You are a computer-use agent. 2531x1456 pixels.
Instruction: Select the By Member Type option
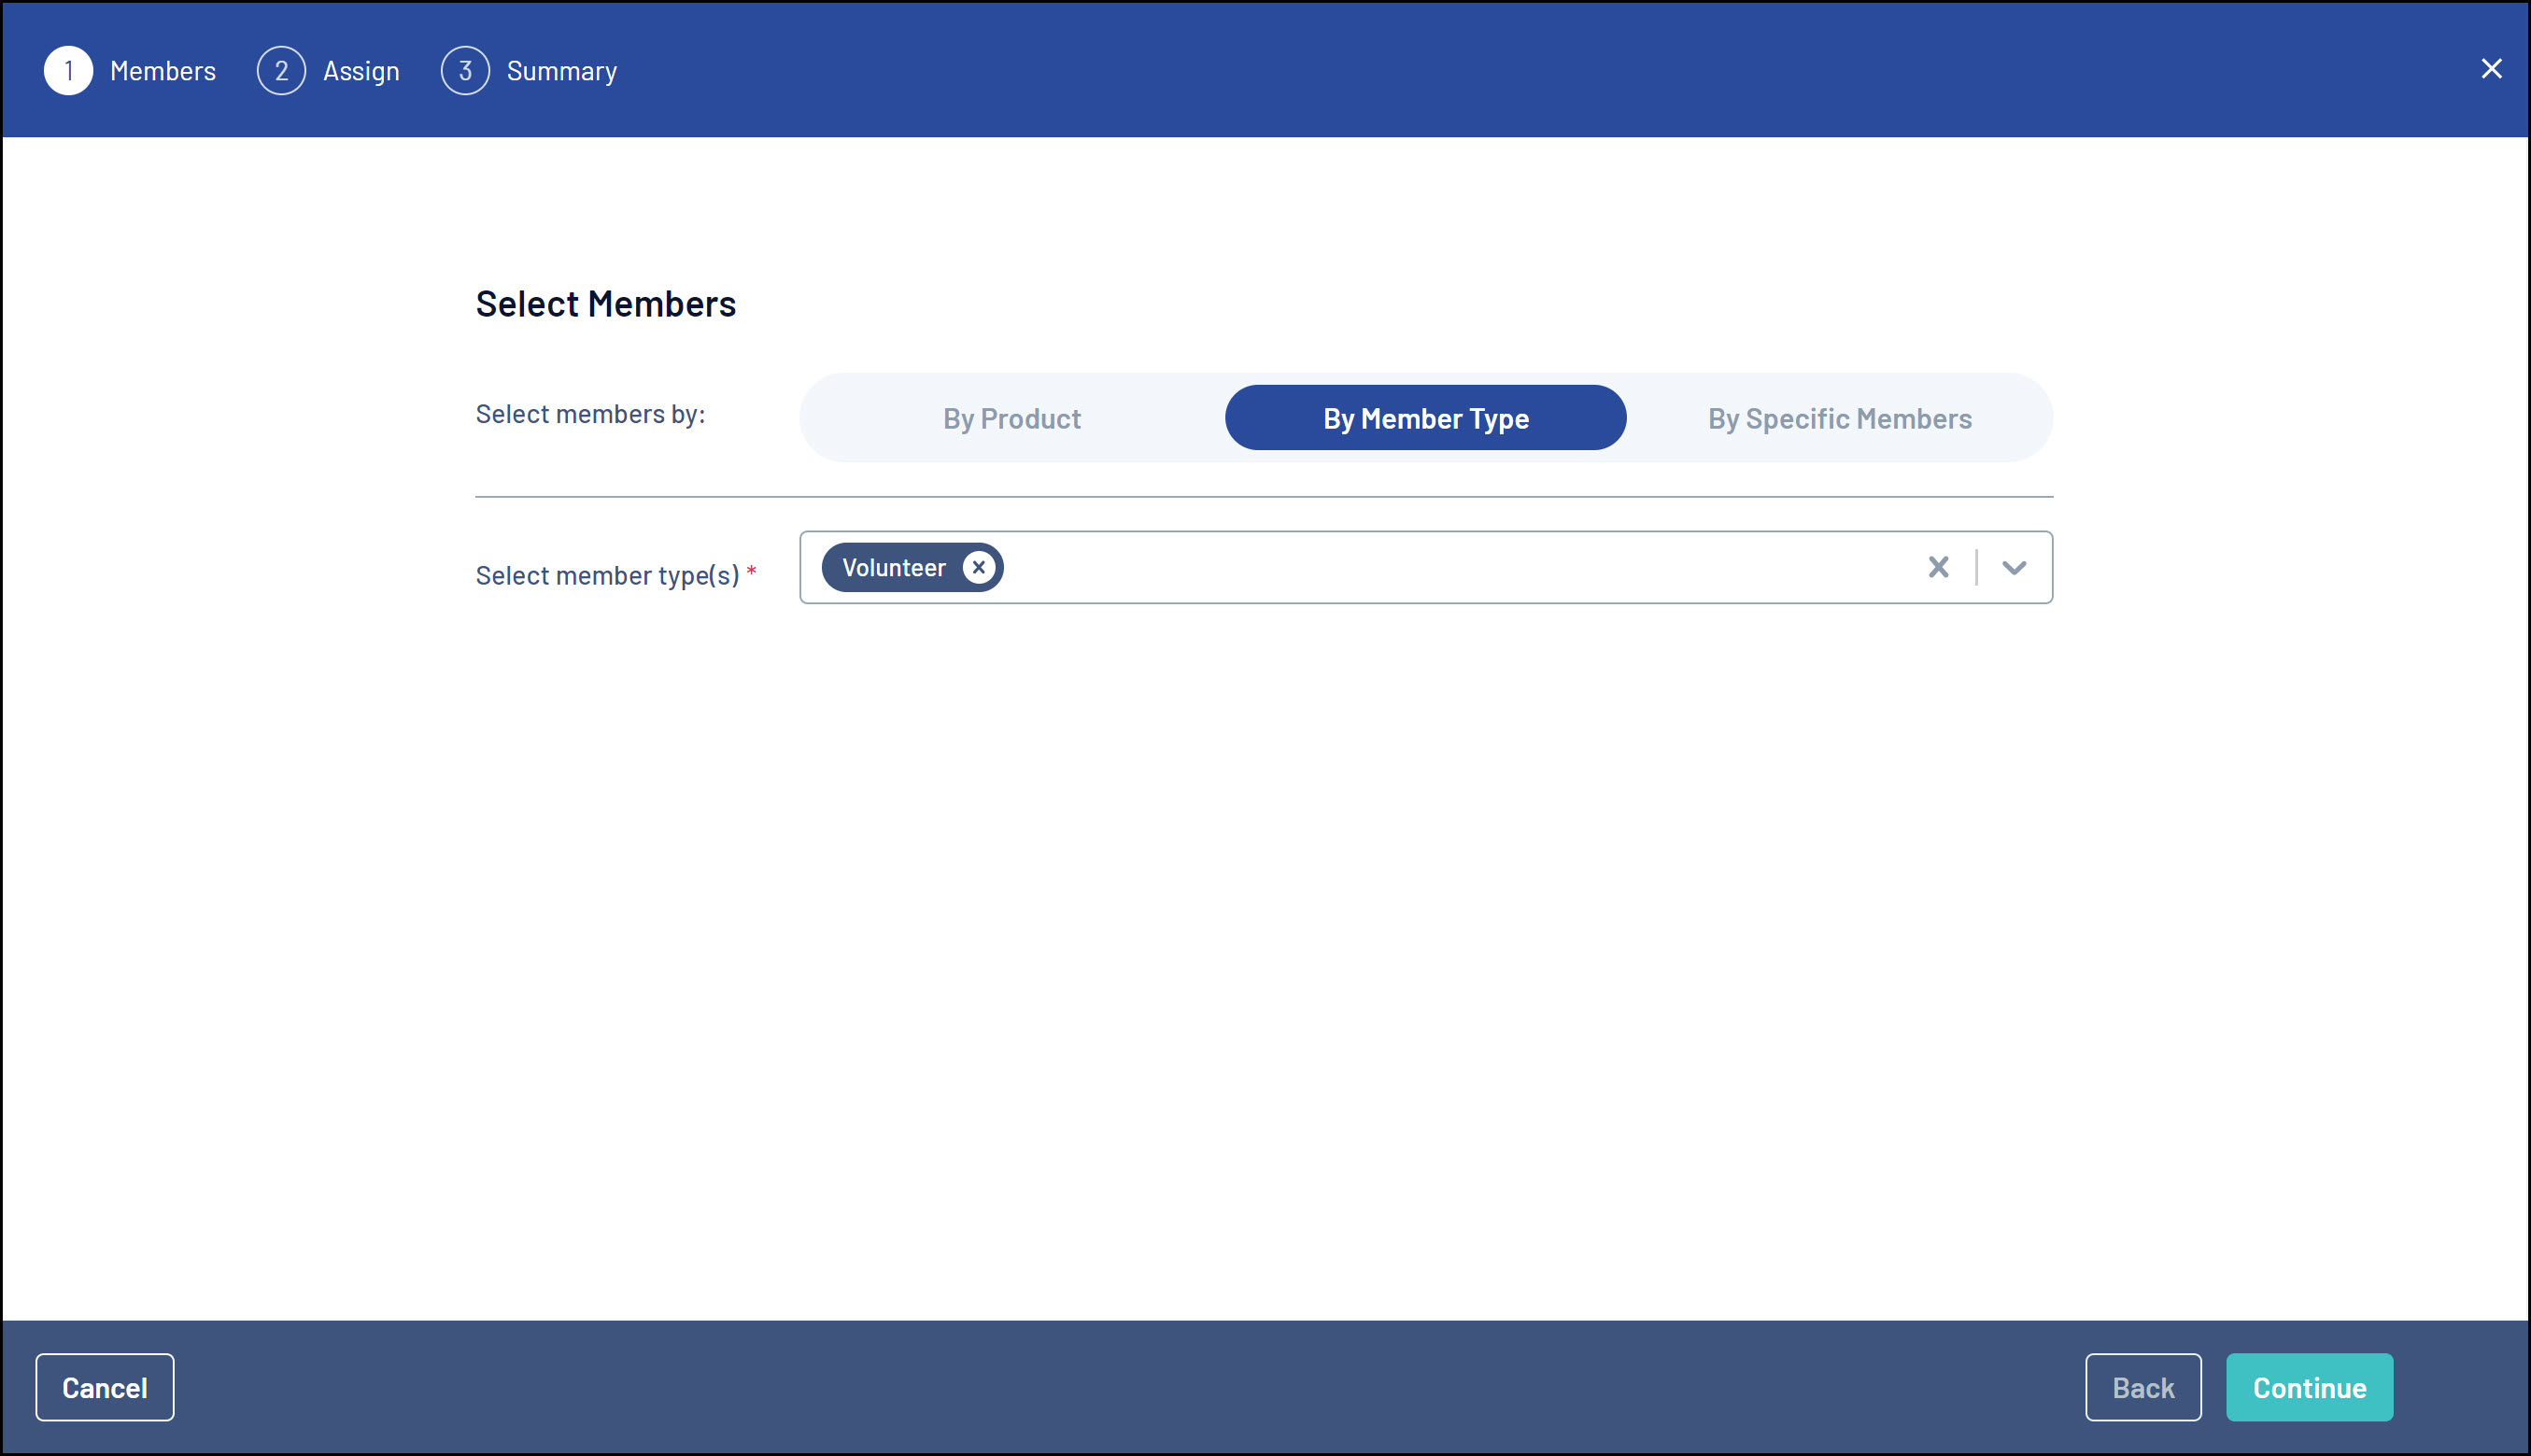pyautogui.click(x=1425, y=419)
